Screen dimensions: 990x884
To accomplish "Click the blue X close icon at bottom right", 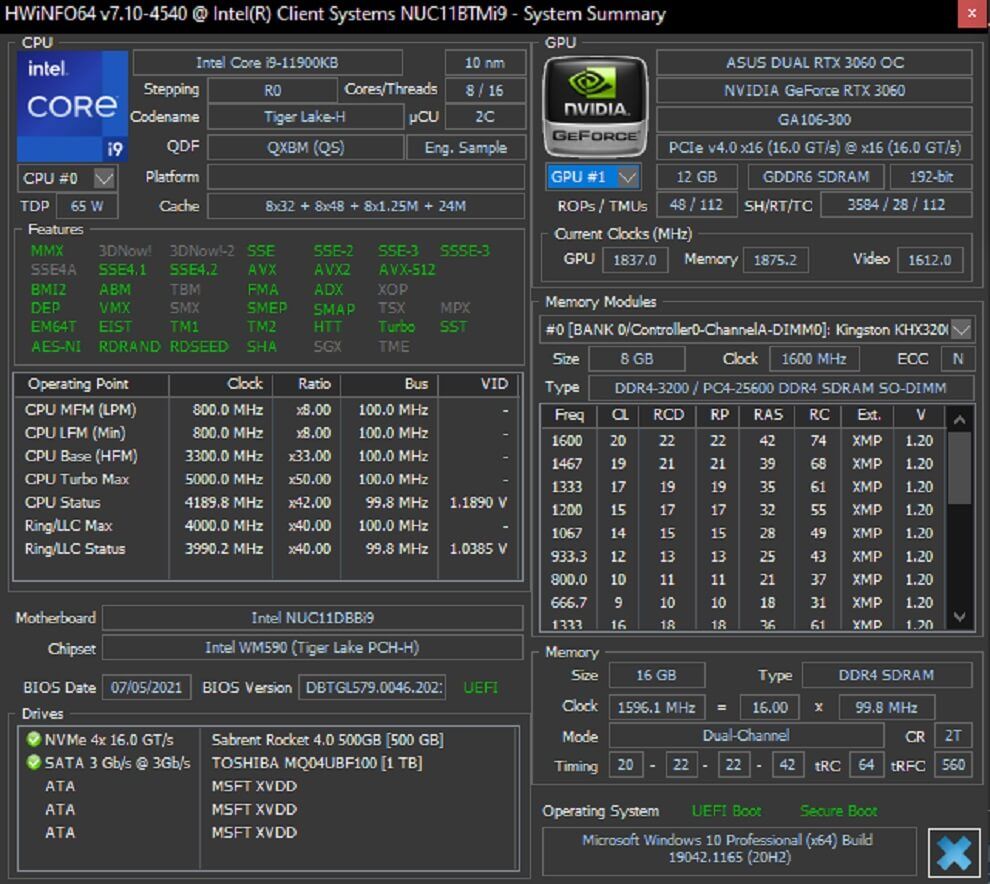I will pyautogui.click(x=954, y=852).
